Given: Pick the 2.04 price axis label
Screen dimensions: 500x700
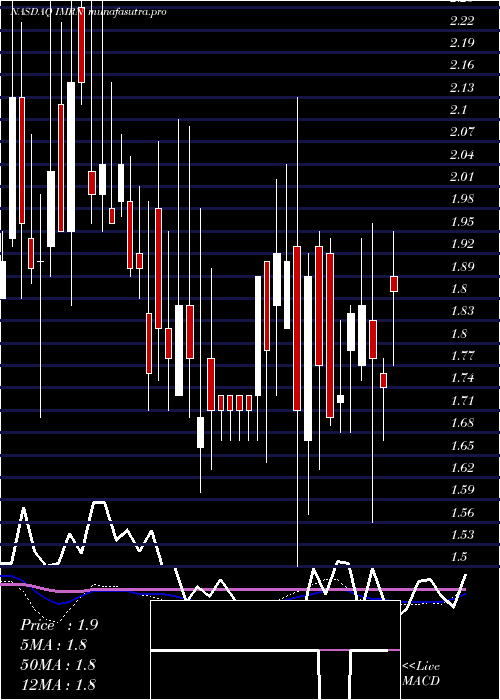Looking at the screenshot, I should [x=462, y=155].
